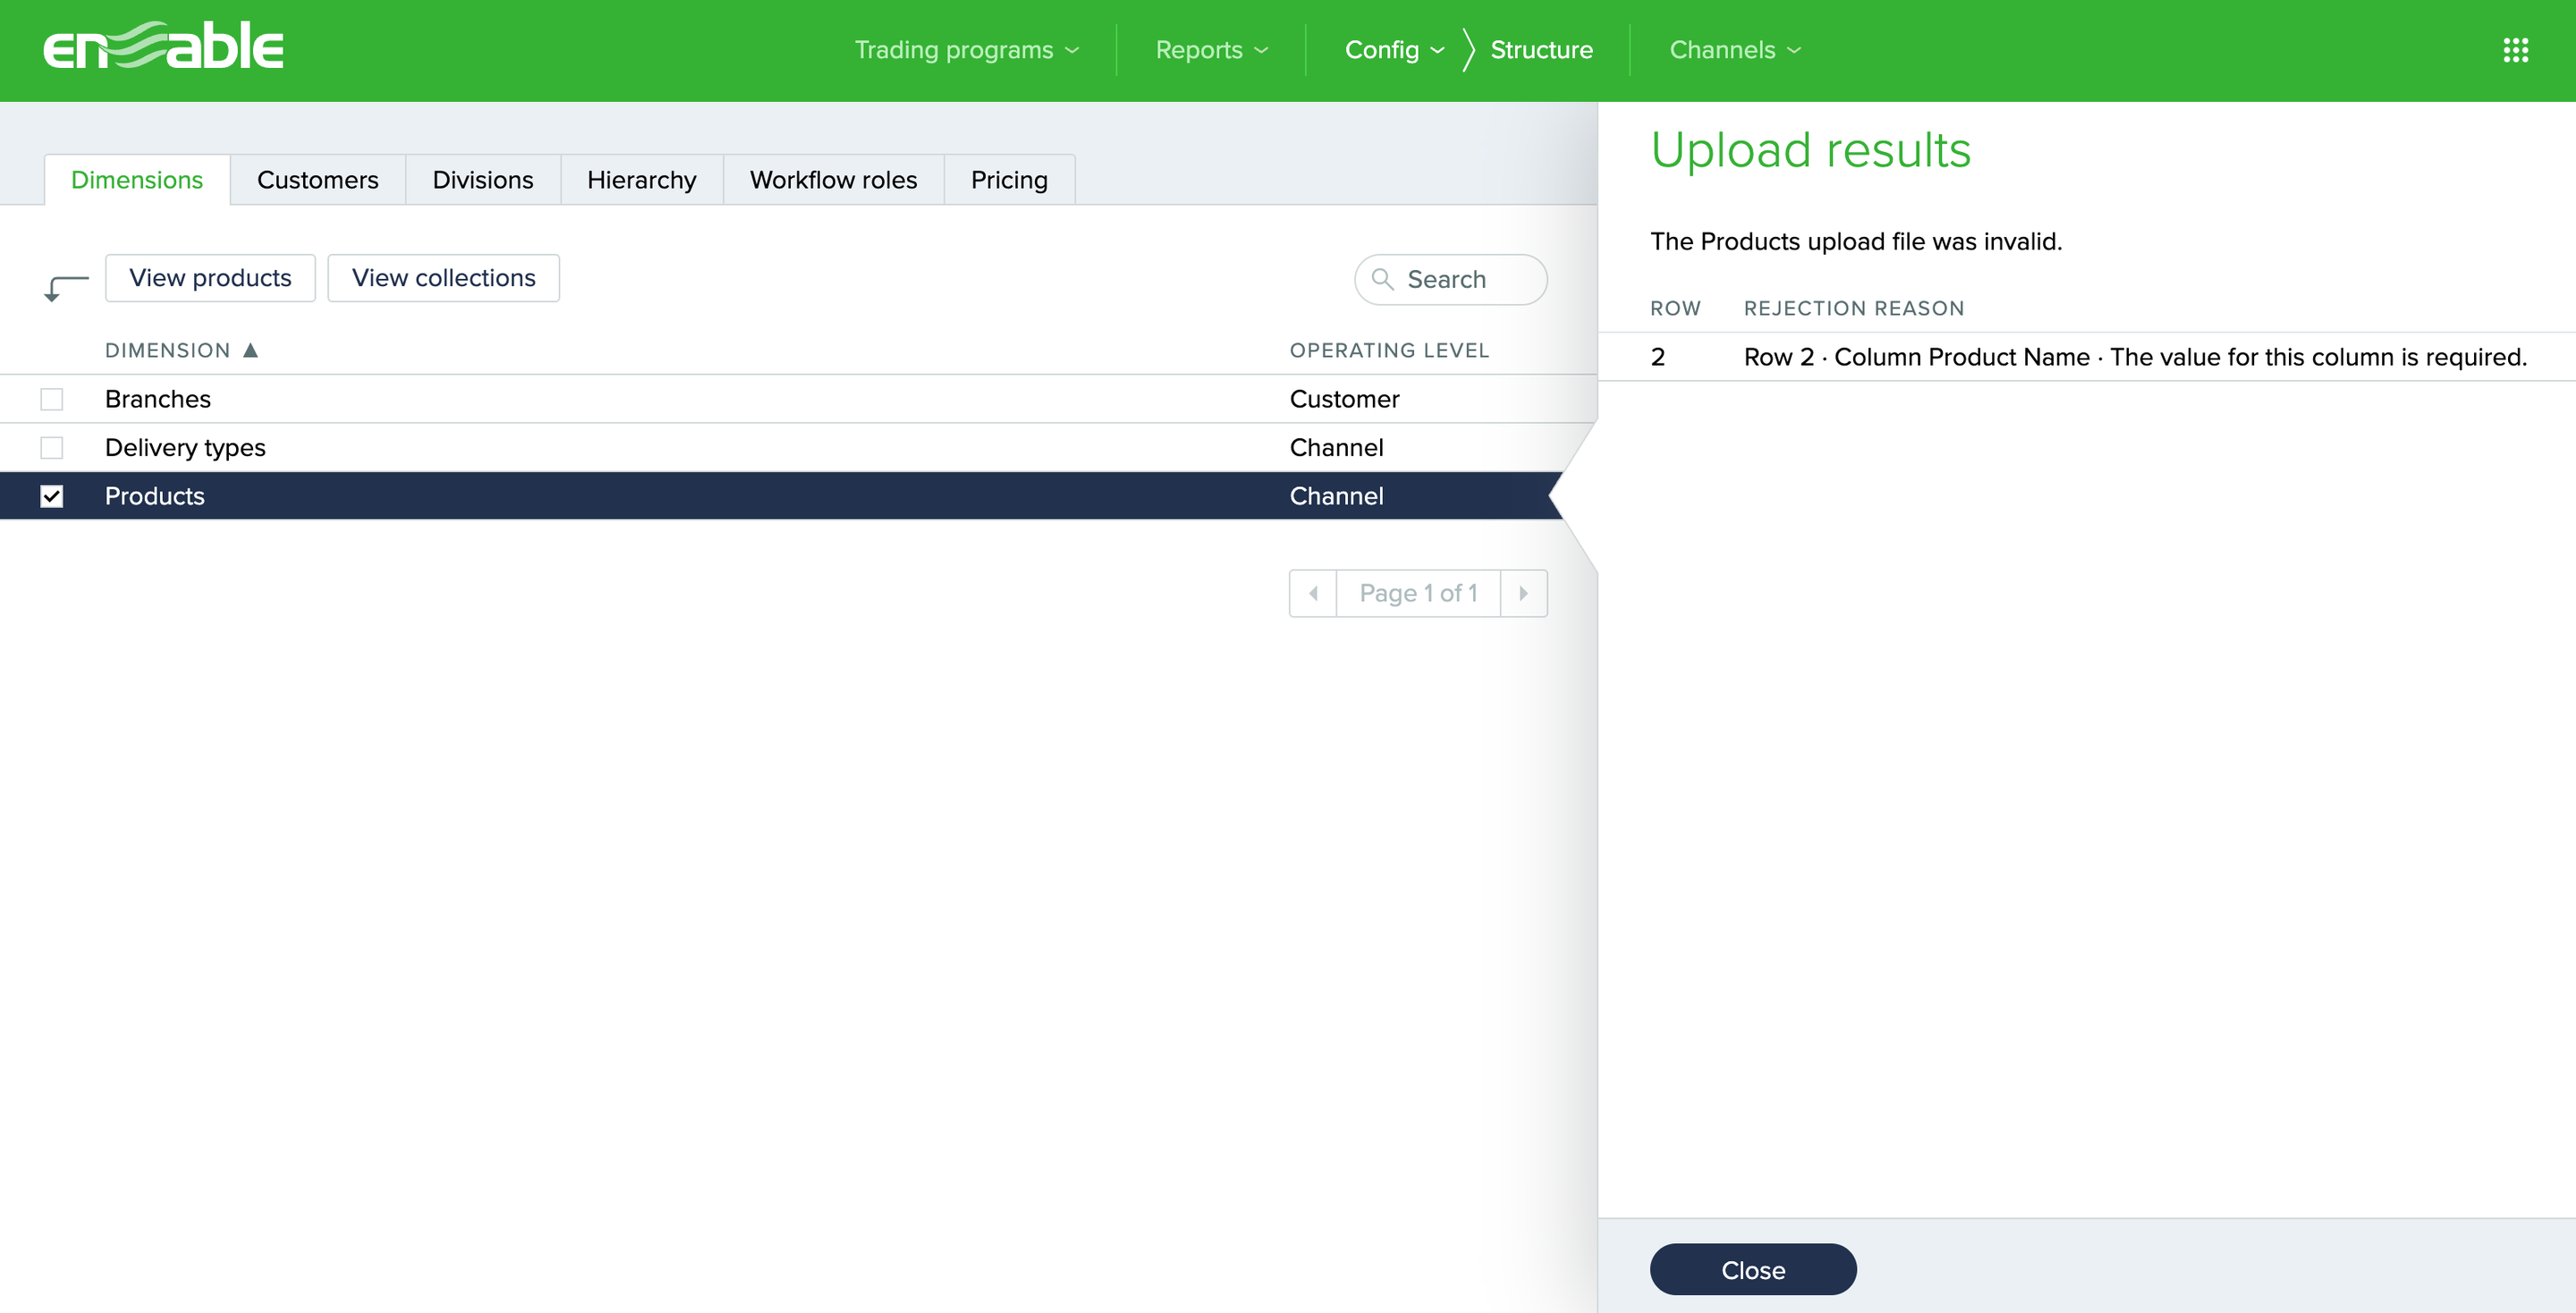Screen dimensions: 2576x1313
Task: Open the Pricing tab
Action: [x=1008, y=180]
